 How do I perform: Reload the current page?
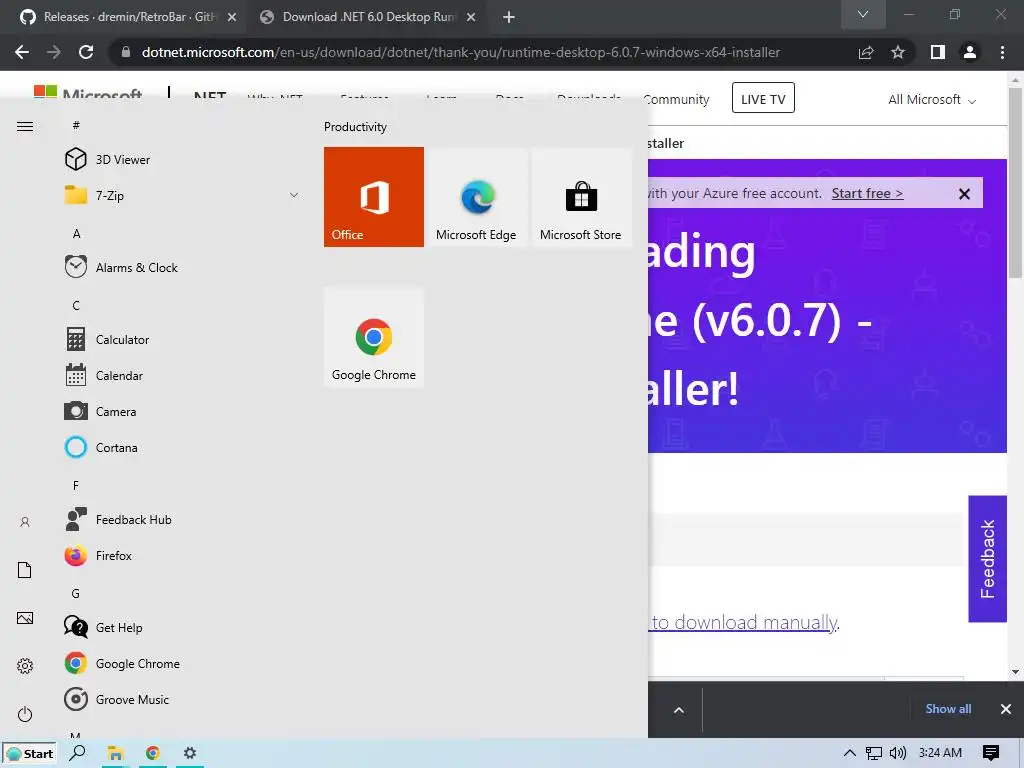coord(86,52)
